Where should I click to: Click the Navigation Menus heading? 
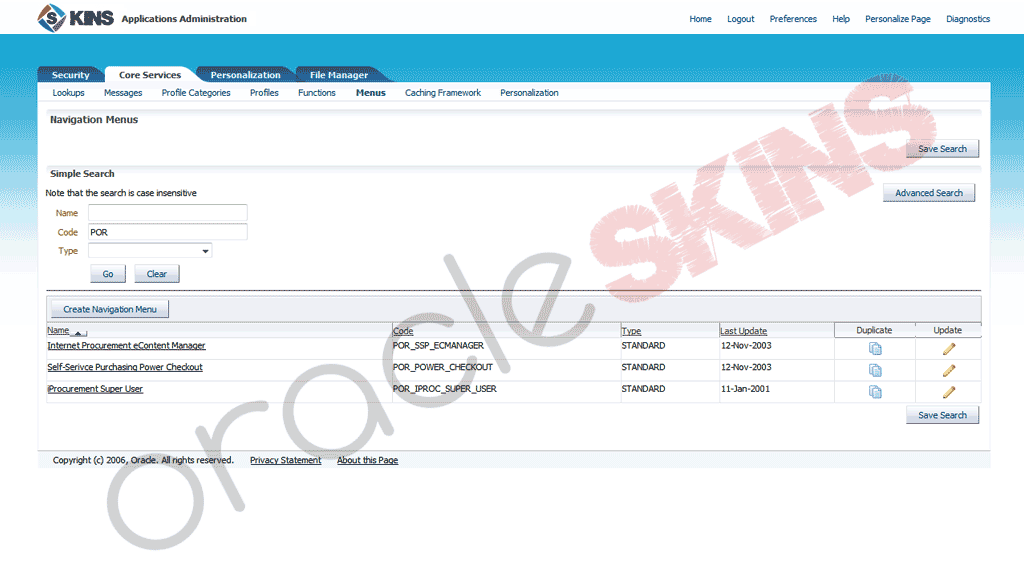[94, 120]
